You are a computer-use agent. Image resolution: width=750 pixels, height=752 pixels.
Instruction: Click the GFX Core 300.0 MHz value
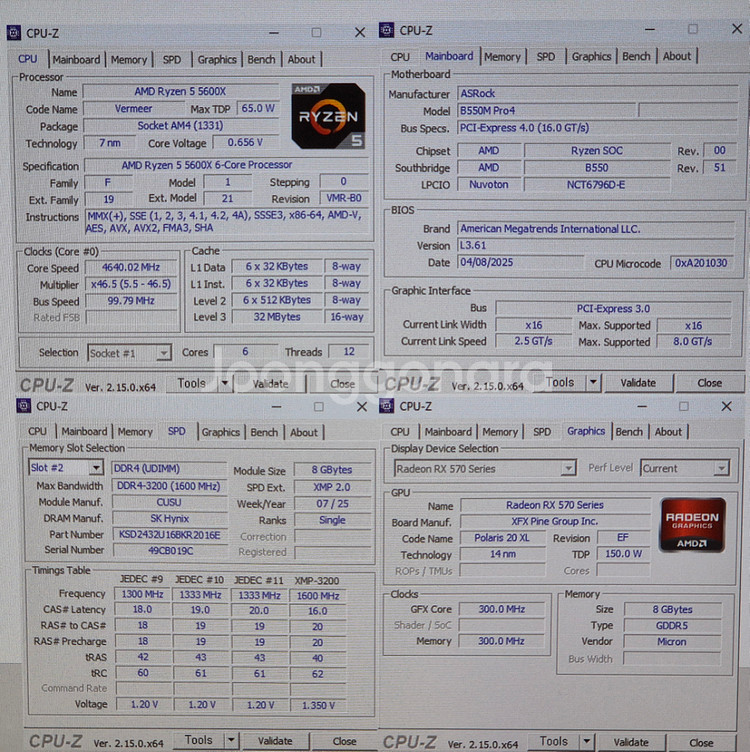point(502,609)
